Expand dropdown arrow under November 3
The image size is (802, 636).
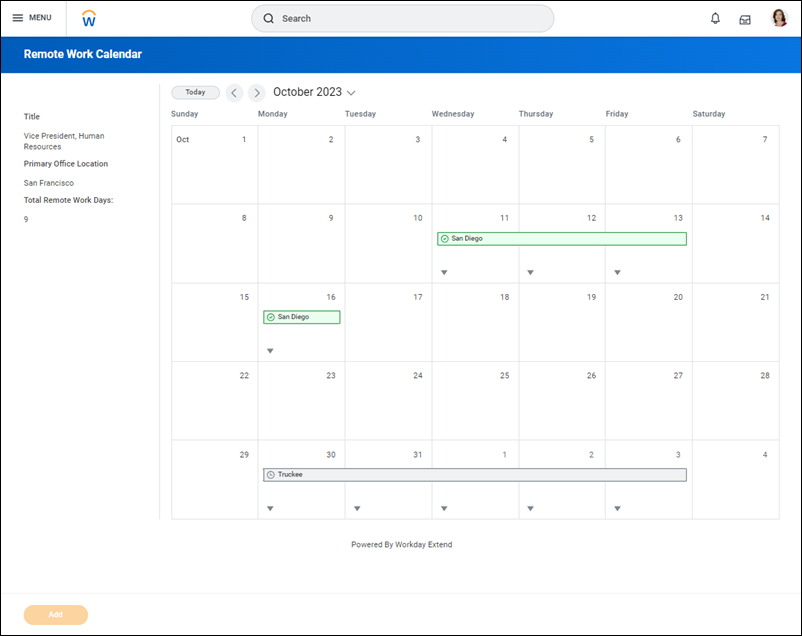617,509
